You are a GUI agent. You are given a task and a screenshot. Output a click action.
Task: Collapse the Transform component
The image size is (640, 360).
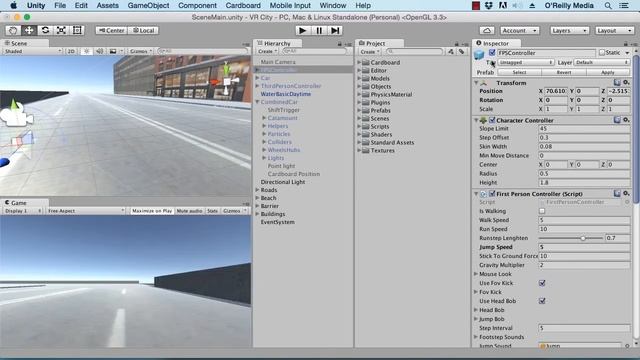coord(476,83)
